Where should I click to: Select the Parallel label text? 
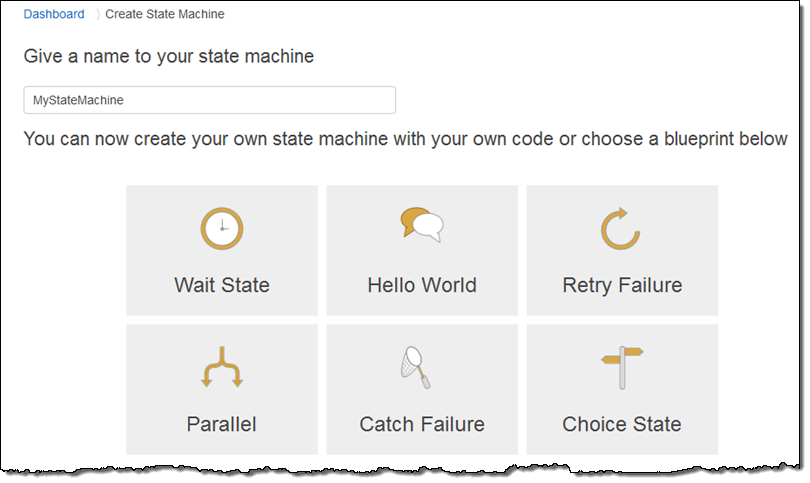pyautogui.click(x=221, y=424)
